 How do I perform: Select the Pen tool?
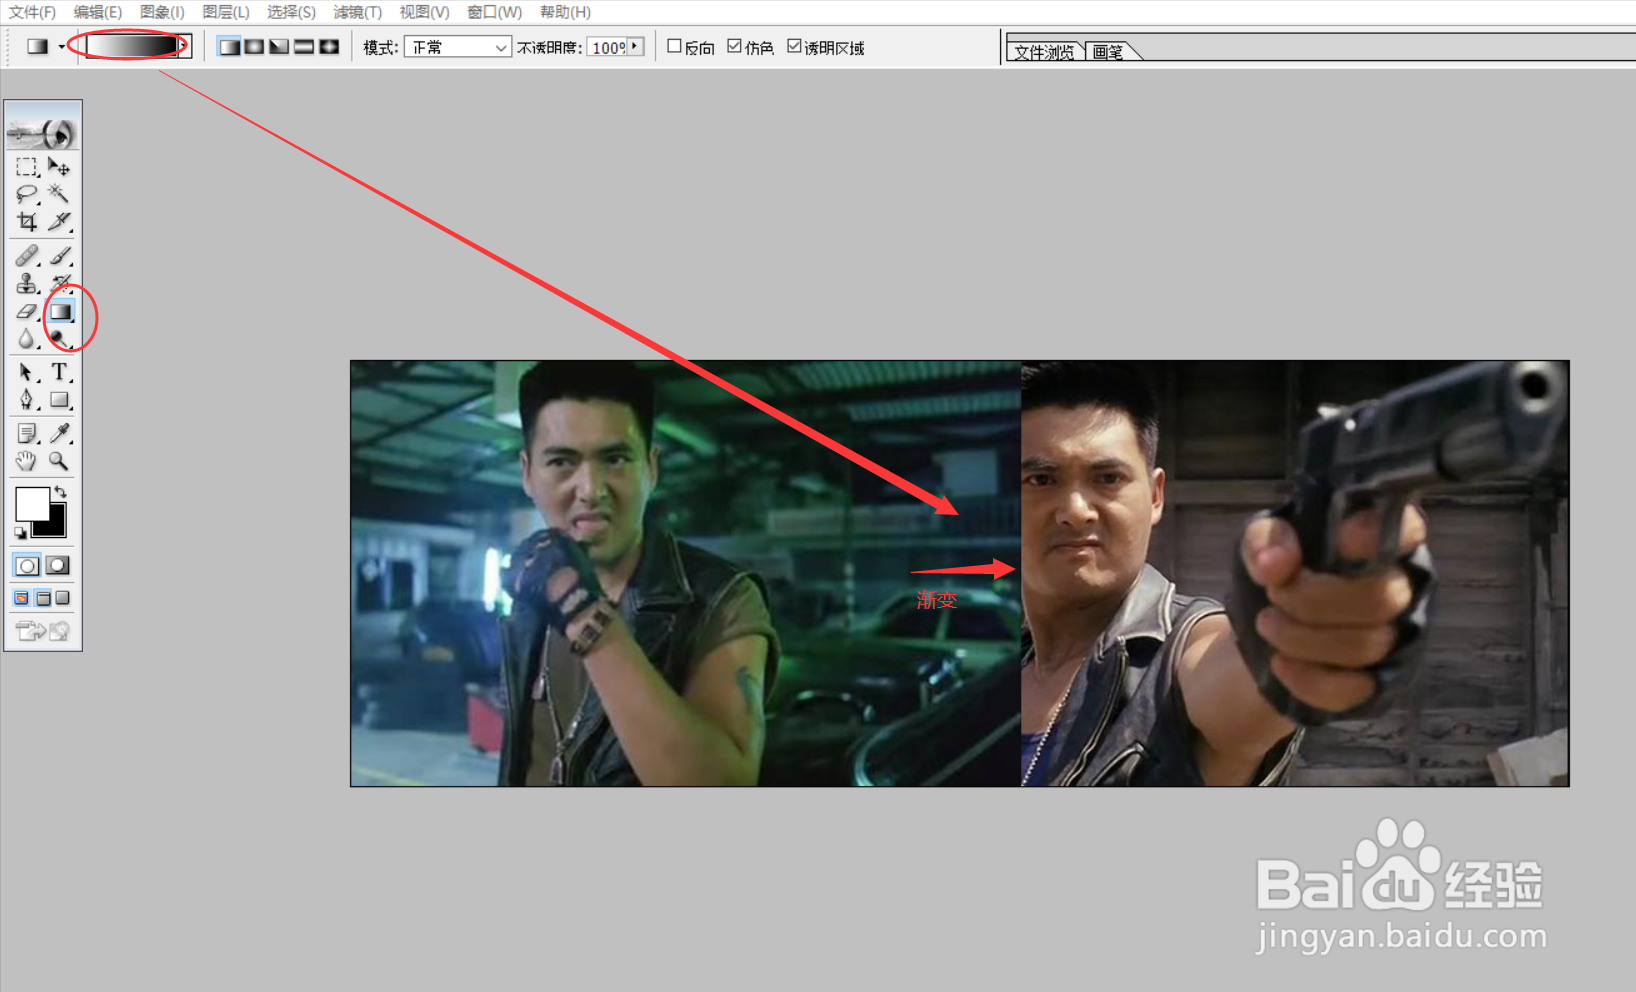(27, 400)
